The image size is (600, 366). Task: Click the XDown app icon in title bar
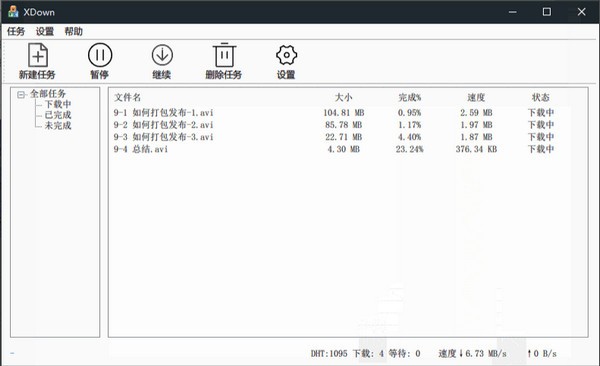(13, 11)
